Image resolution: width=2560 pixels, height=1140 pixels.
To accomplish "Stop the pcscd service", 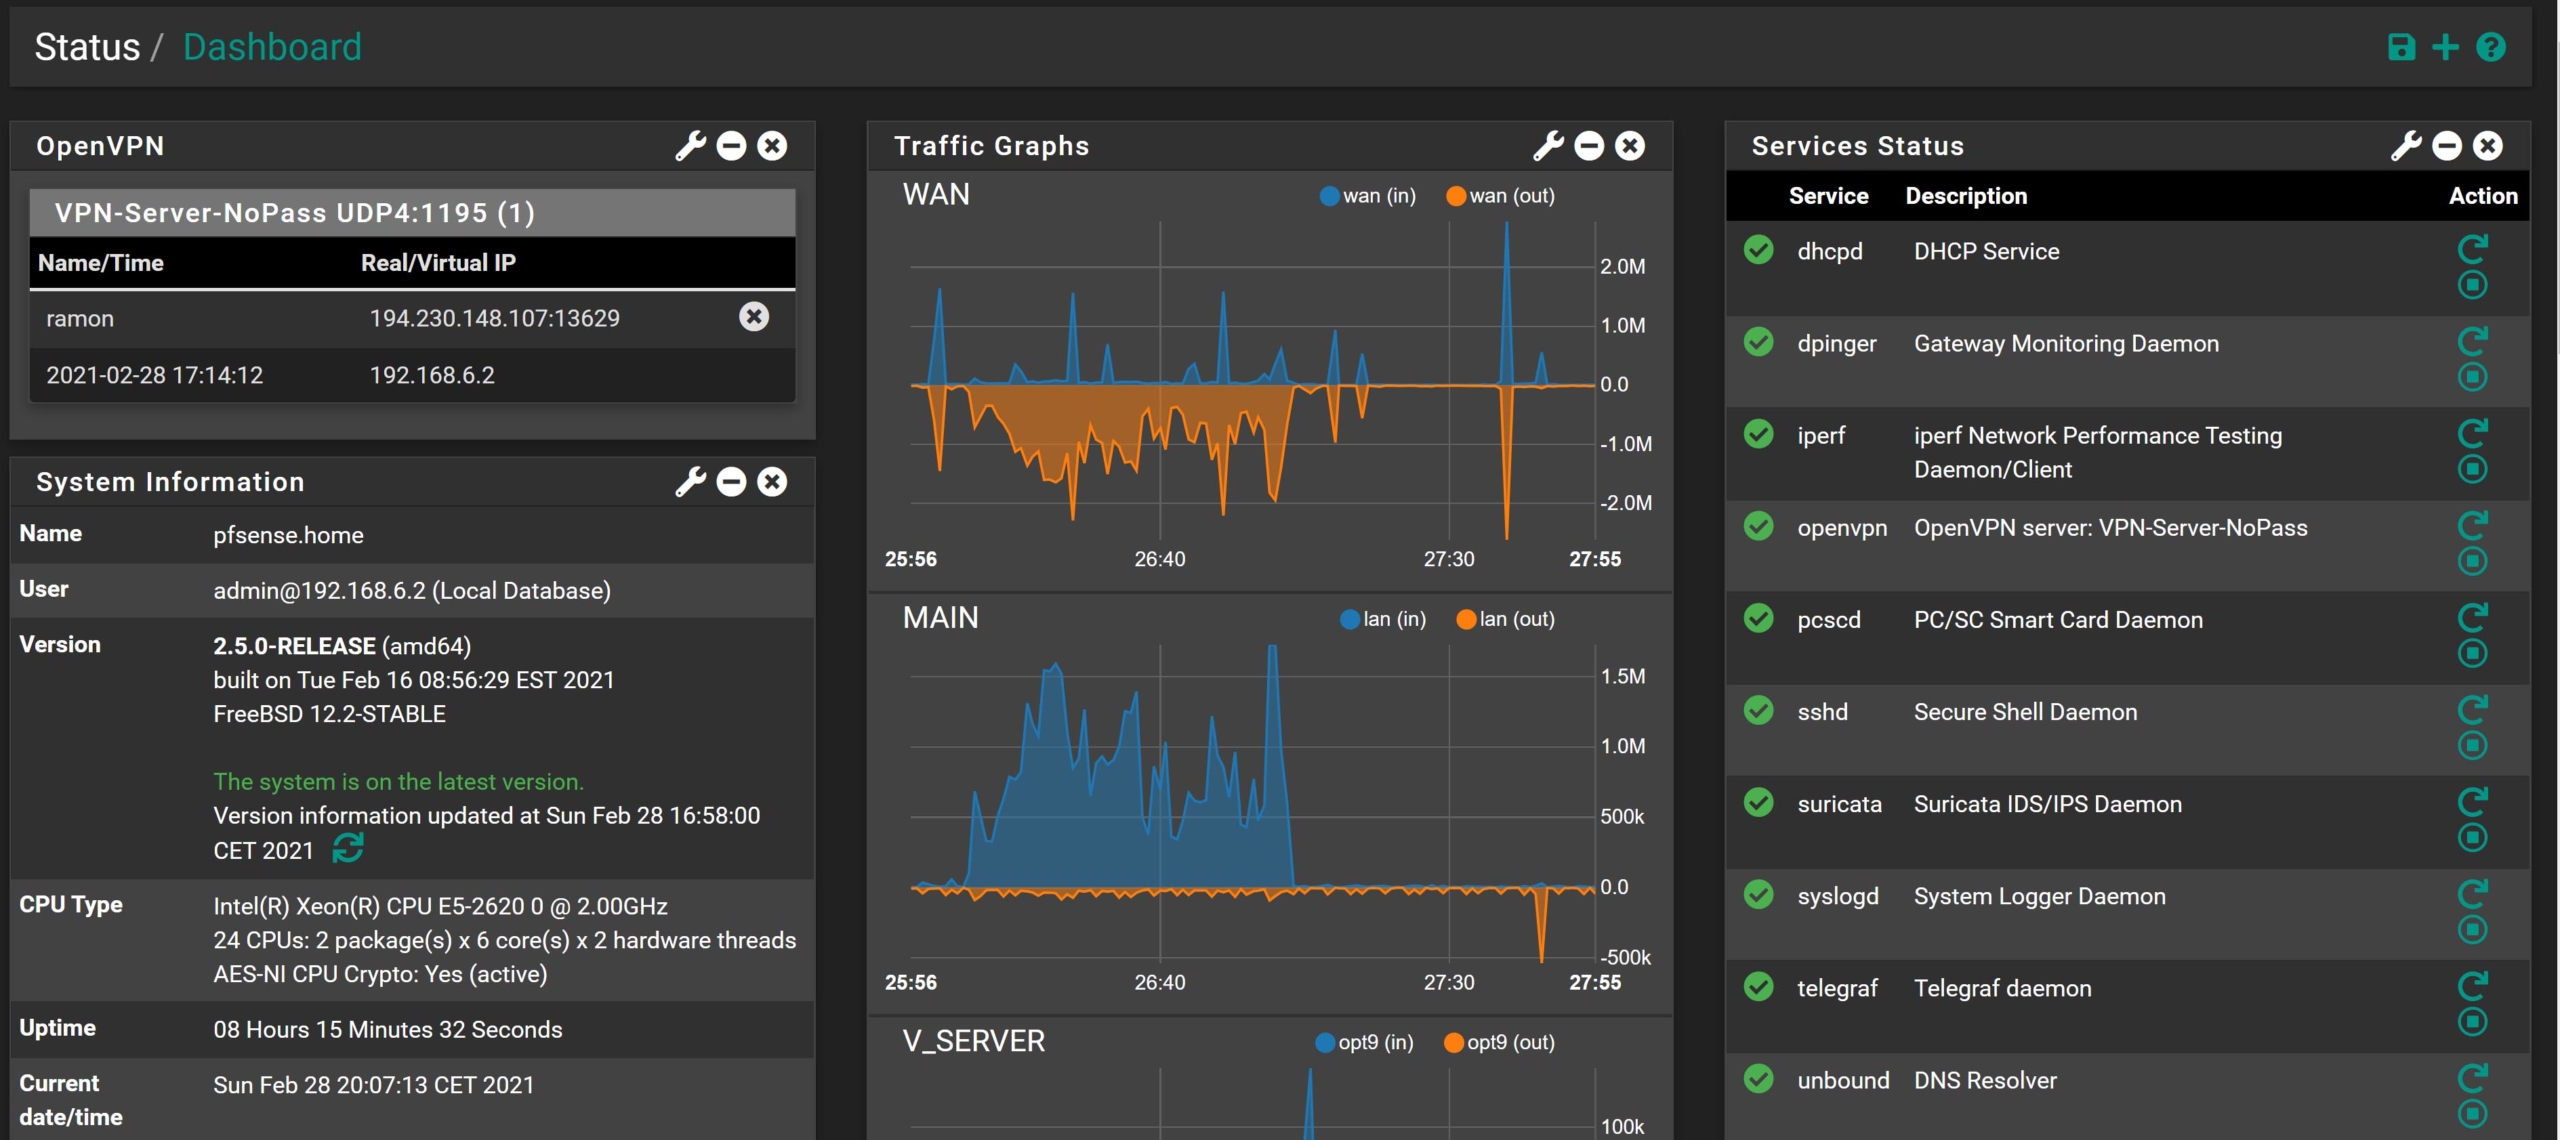I will 2472,653.
